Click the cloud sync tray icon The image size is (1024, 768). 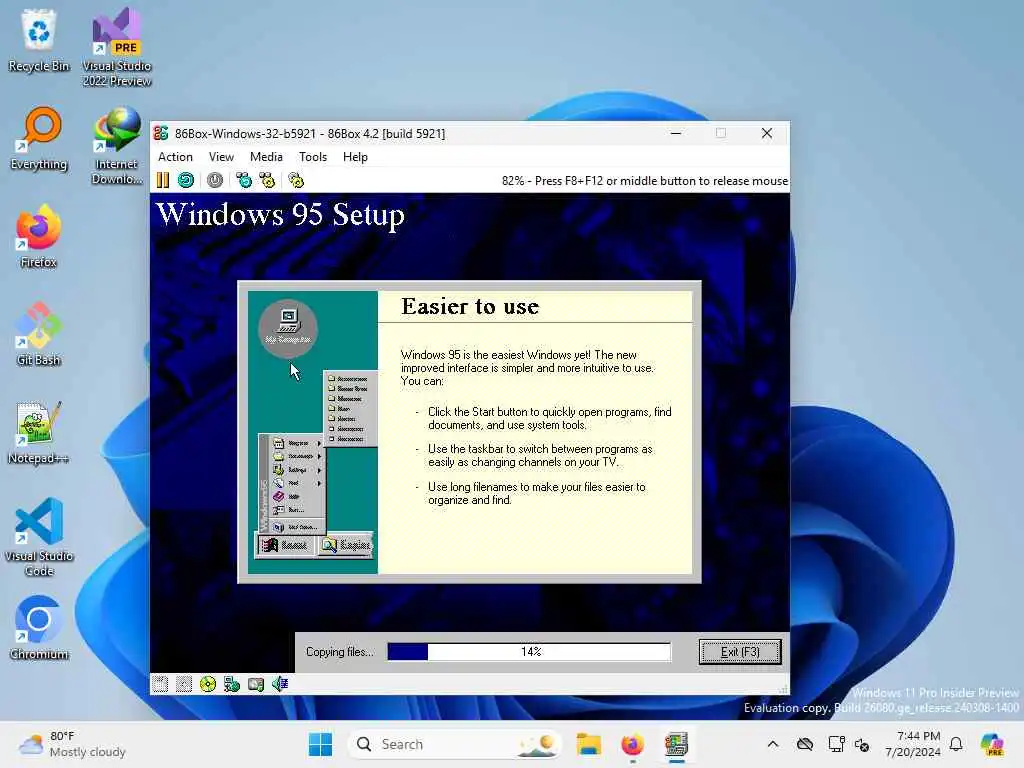pos(805,744)
